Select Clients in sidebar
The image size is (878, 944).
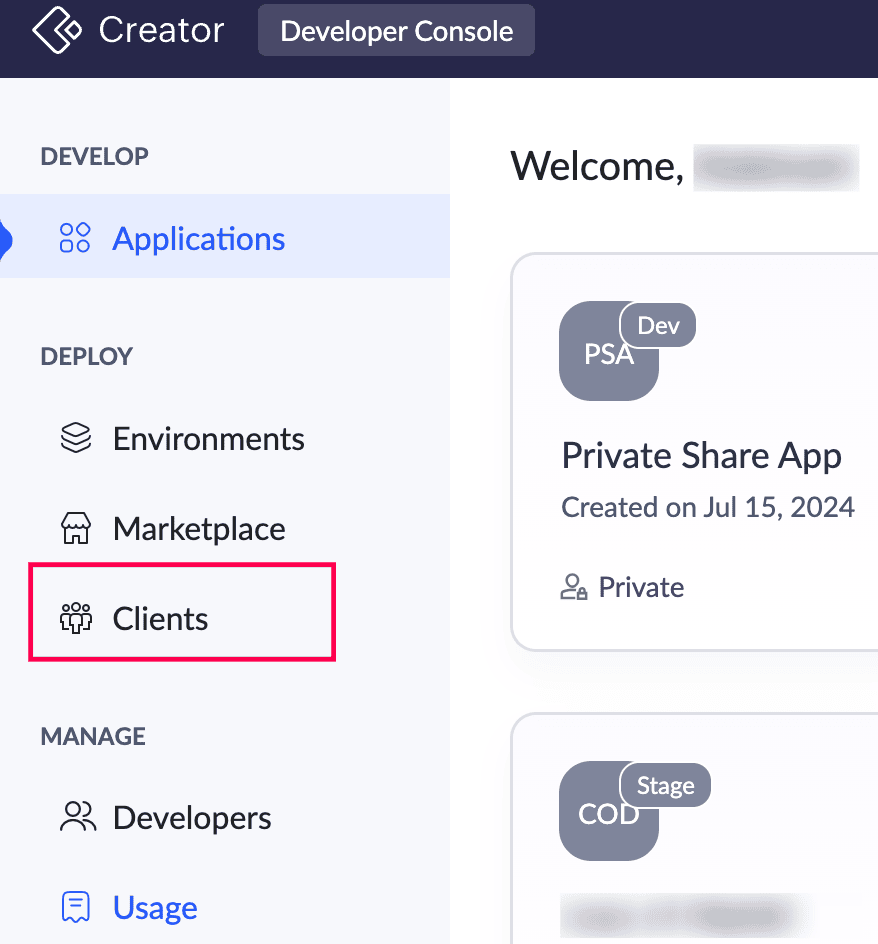coord(160,618)
